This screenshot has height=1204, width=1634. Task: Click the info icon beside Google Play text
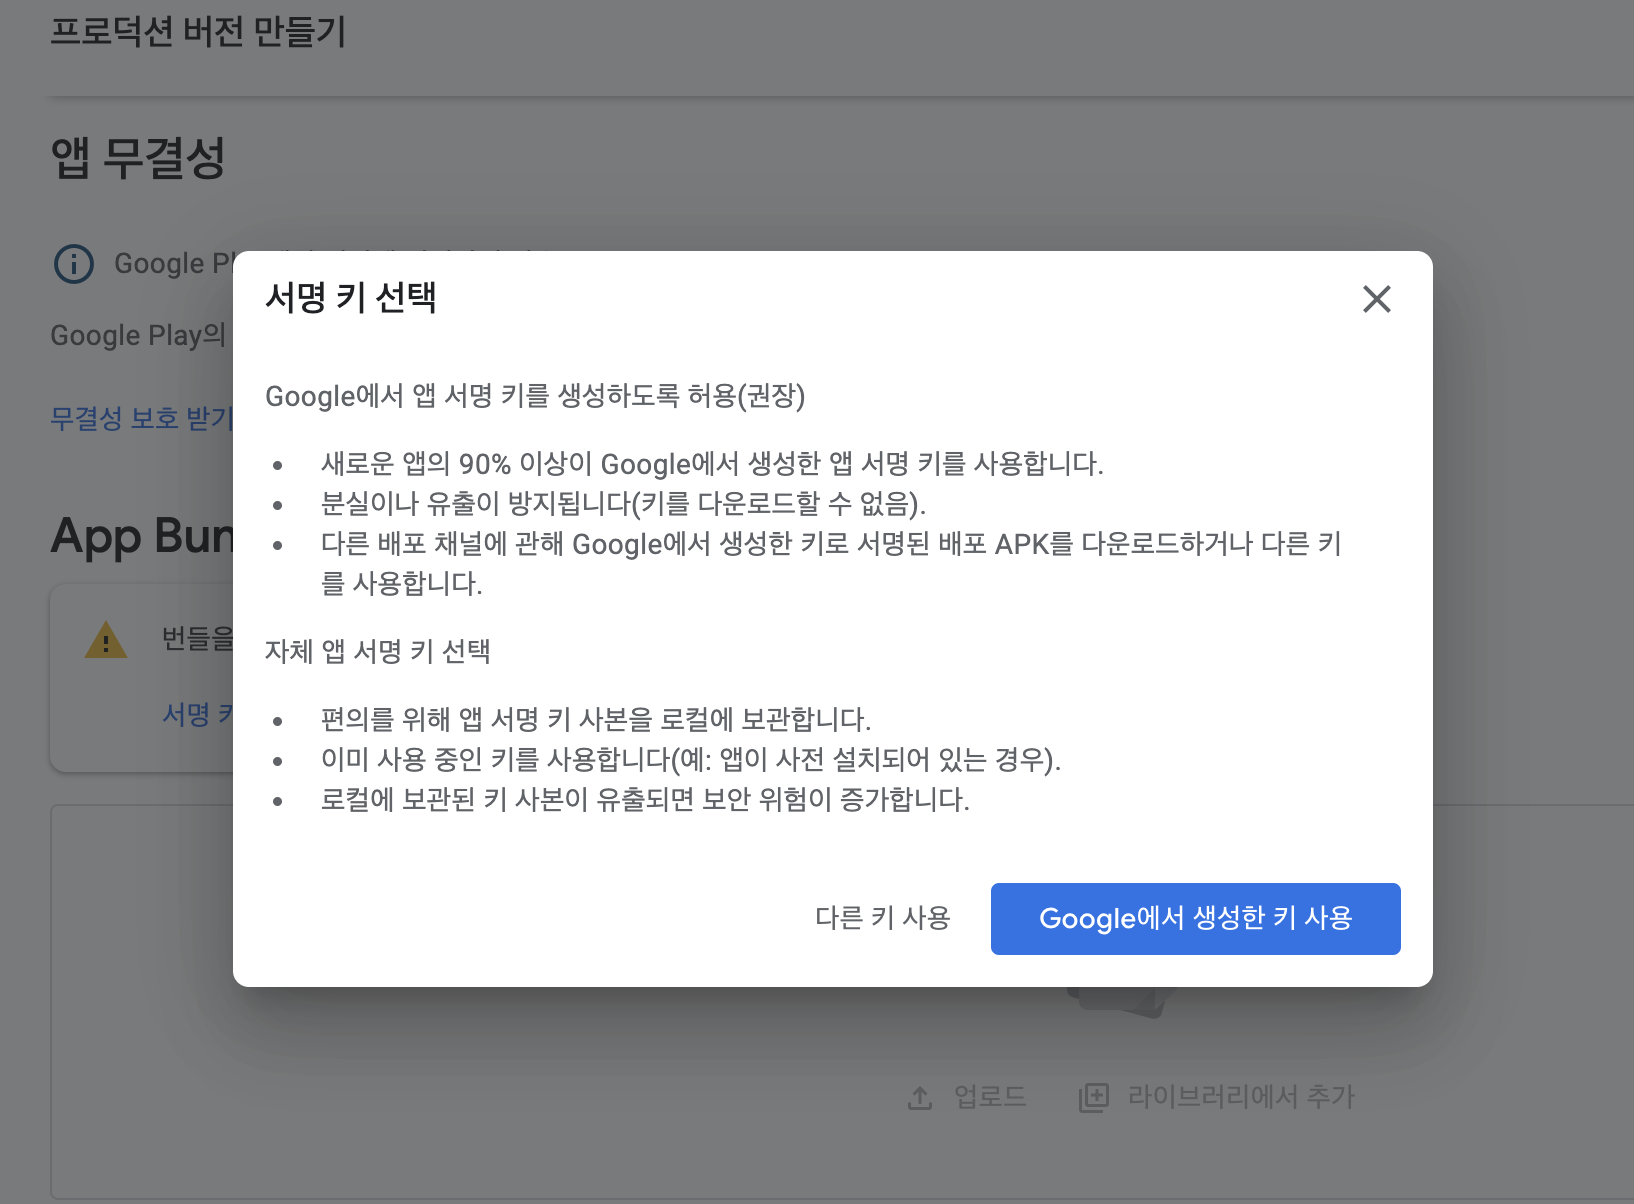click(x=73, y=264)
